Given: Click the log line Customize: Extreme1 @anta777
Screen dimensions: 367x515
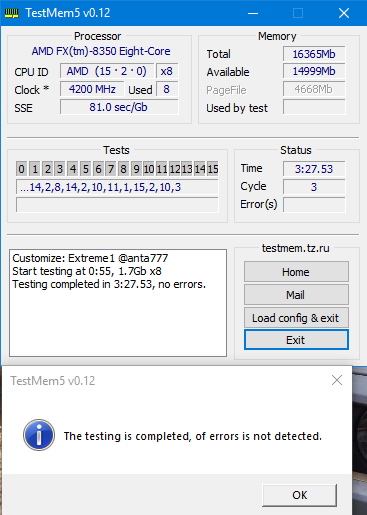Looking at the screenshot, I should pos(90,258).
